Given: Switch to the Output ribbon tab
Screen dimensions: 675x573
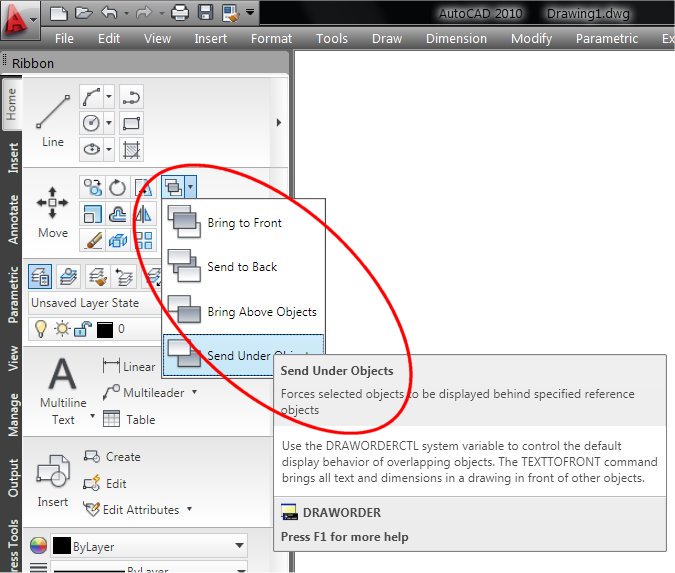Looking at the screenshot, I should (13, 478).
